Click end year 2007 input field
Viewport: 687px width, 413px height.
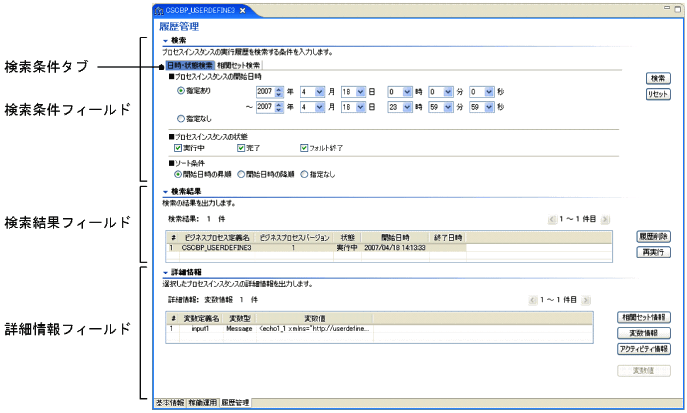pyautogui.click(x=265, y=107)
